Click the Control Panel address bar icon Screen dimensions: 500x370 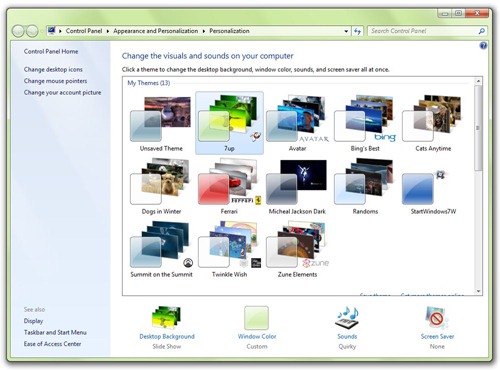click(51, 31)
